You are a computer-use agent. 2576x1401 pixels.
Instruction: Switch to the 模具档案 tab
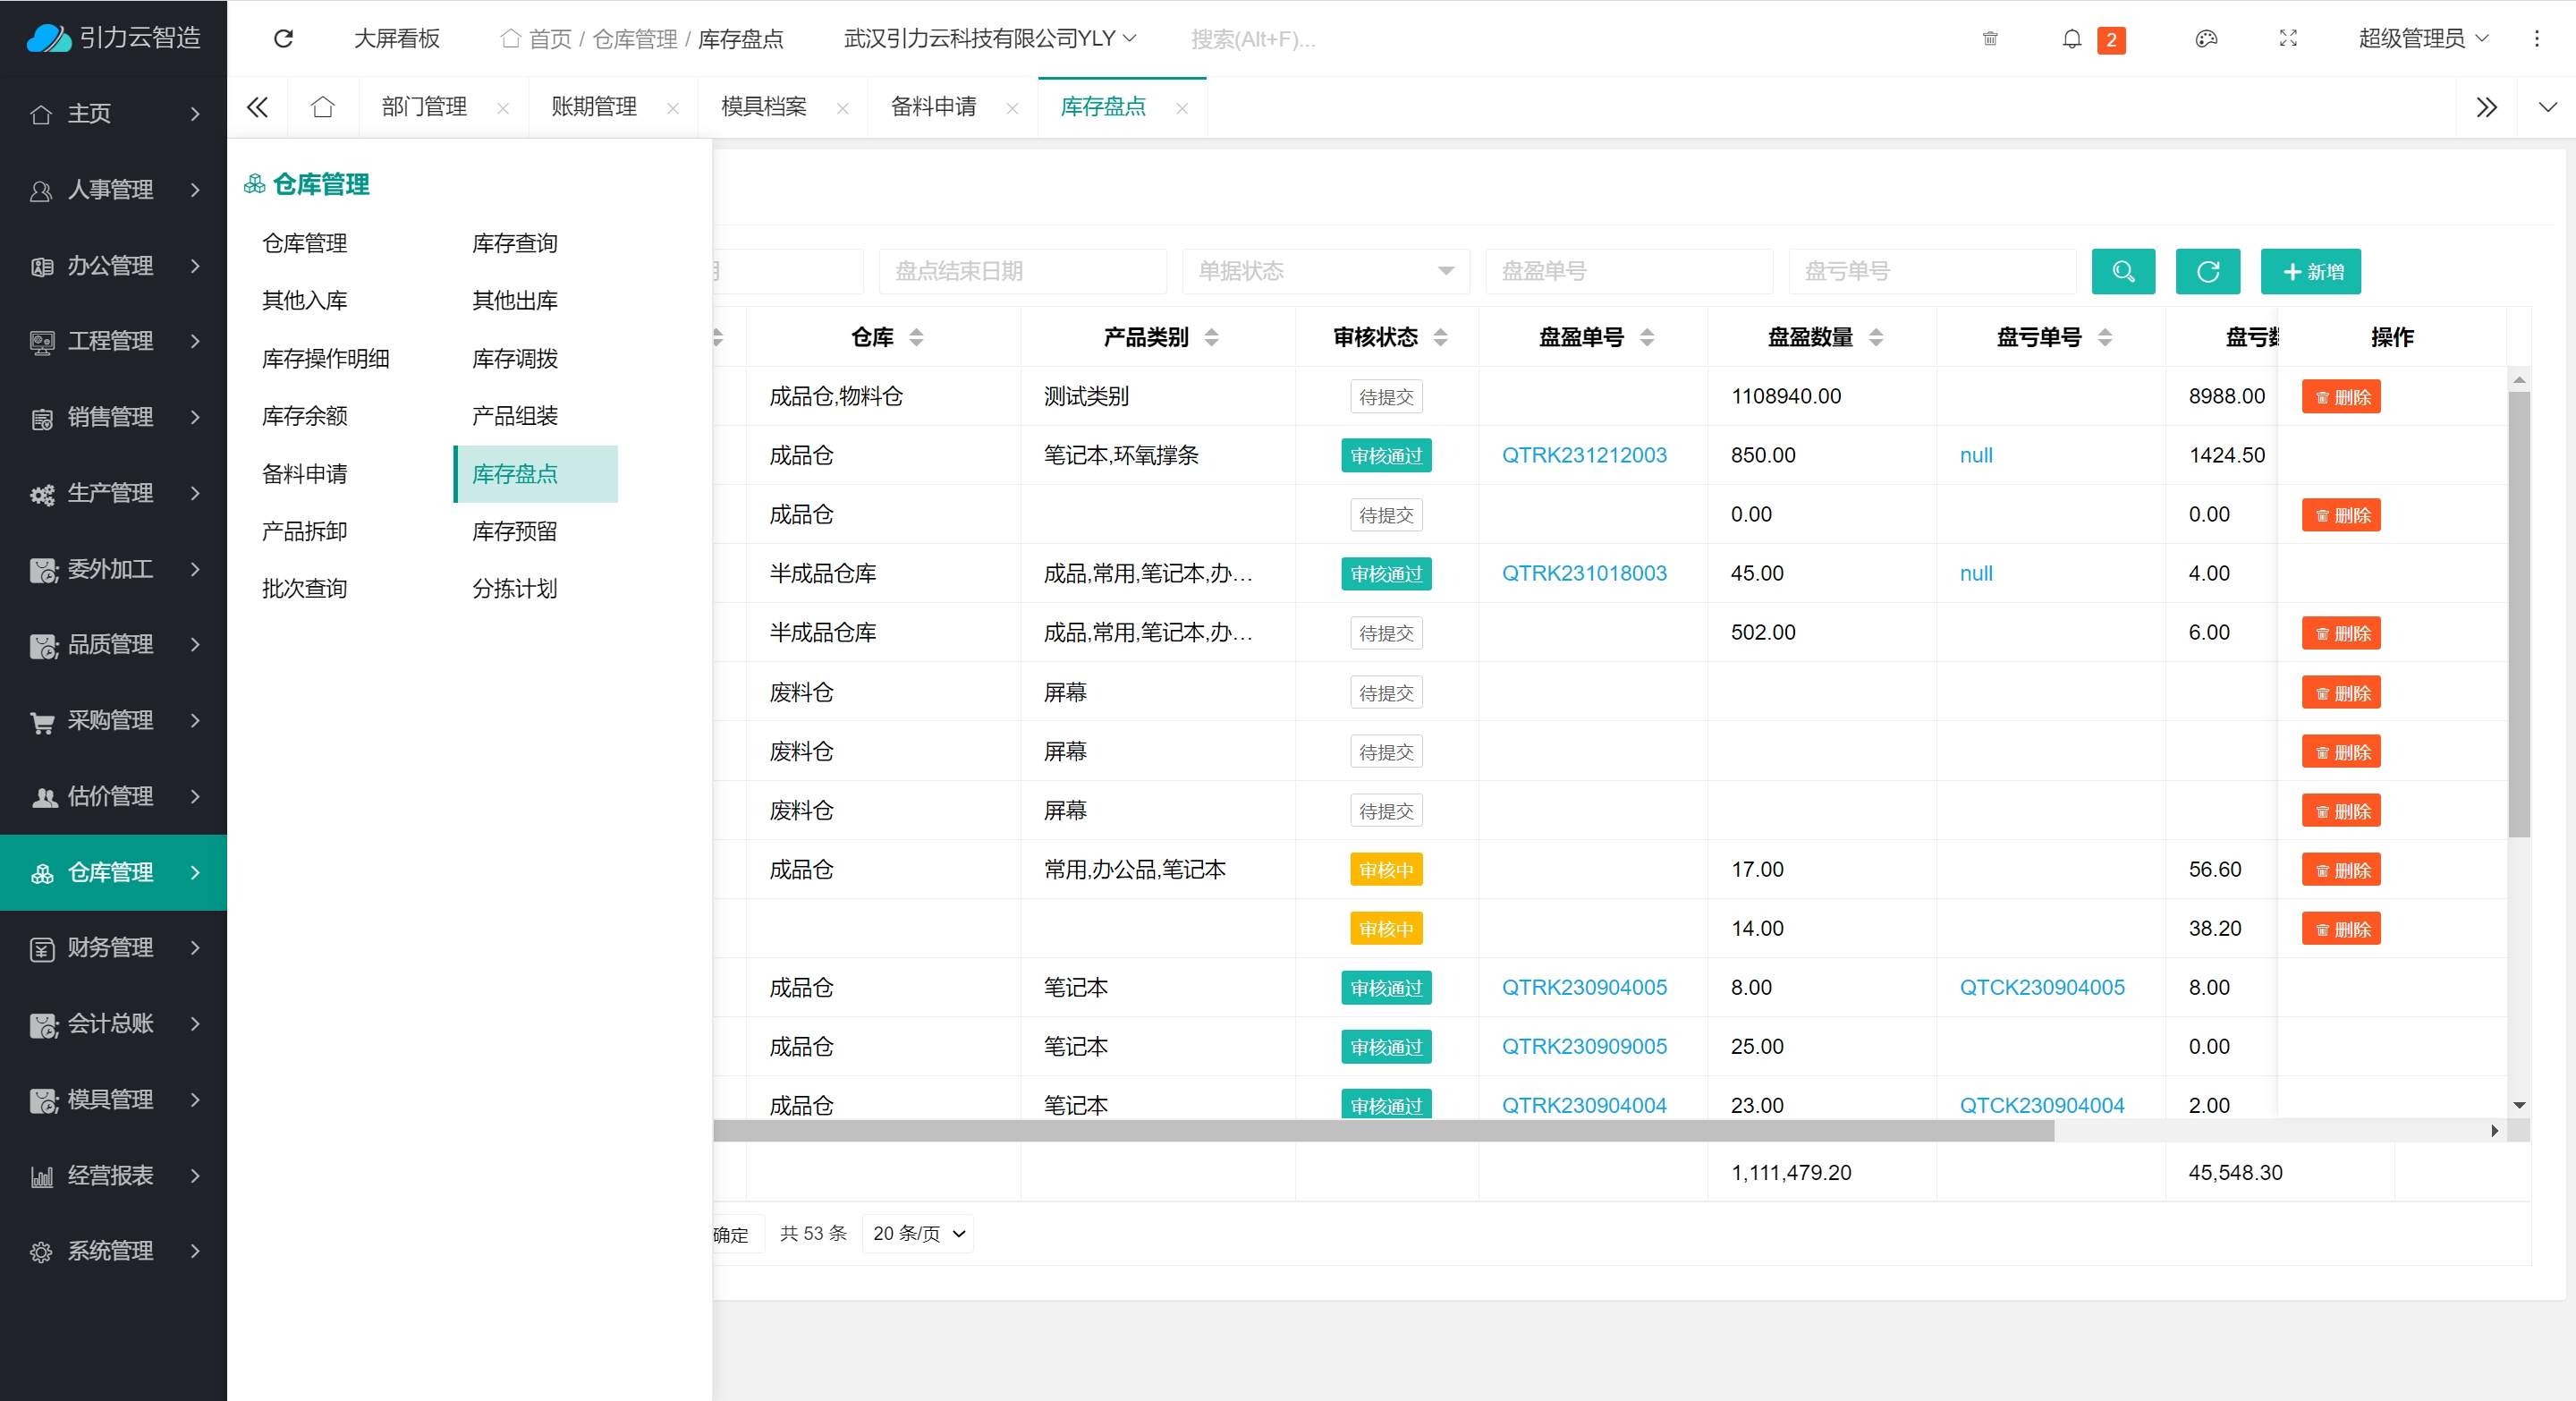click(x=764, y=107)
